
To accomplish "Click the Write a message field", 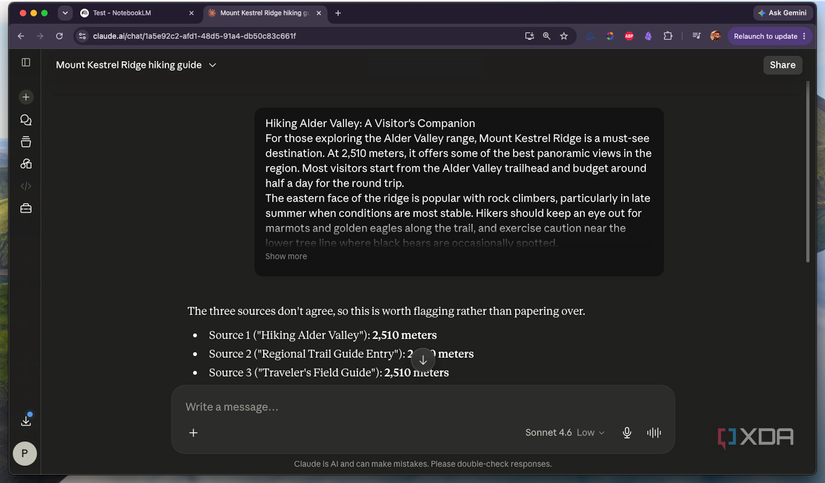I will coord(422,407).
